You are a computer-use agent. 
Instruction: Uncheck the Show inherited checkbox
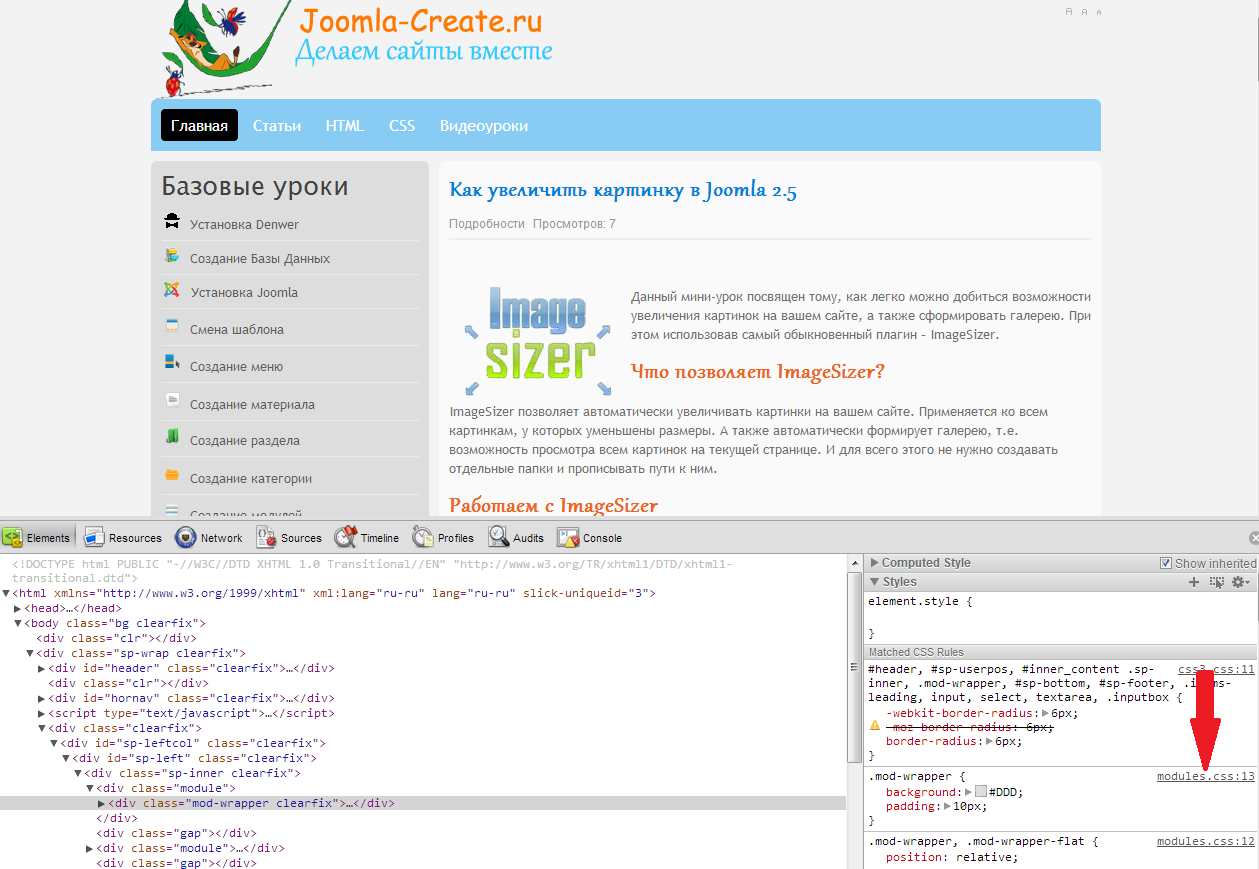(x=1166, y=563)
